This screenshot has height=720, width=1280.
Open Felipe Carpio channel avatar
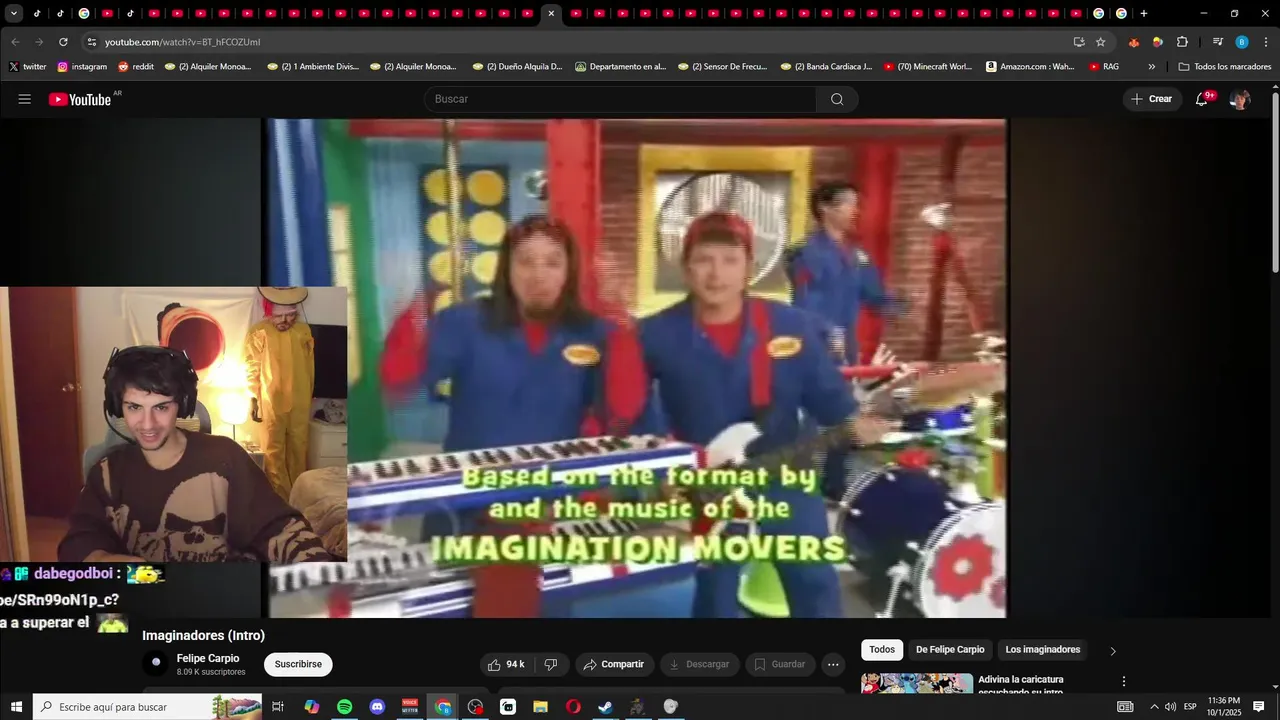click(155, 663)
